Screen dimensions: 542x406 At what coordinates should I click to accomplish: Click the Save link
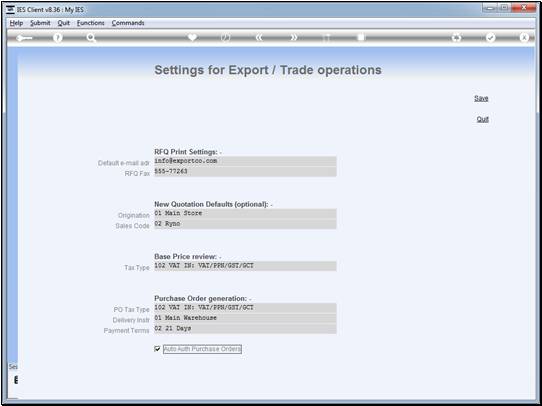[481, 98]
